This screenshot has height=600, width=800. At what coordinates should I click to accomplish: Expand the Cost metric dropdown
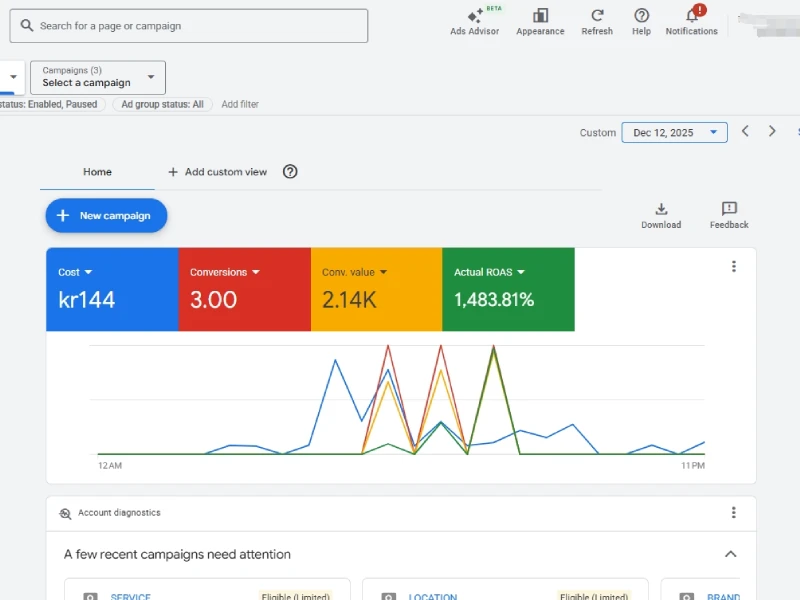point(76,272)
